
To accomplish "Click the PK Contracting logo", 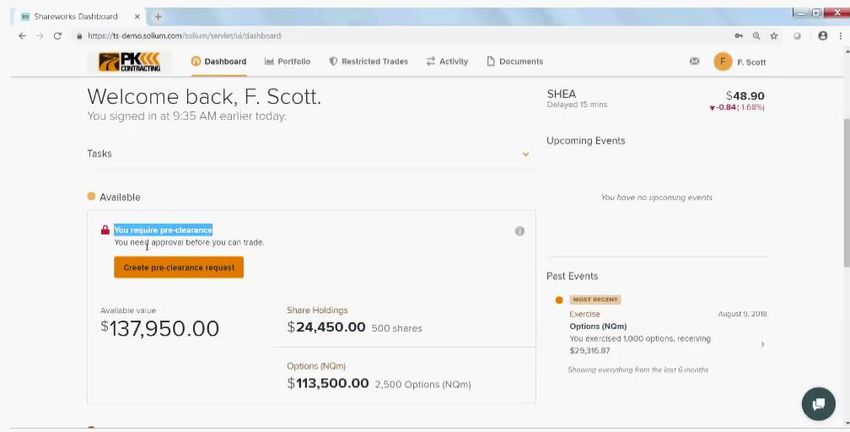I will pos(130,62).
